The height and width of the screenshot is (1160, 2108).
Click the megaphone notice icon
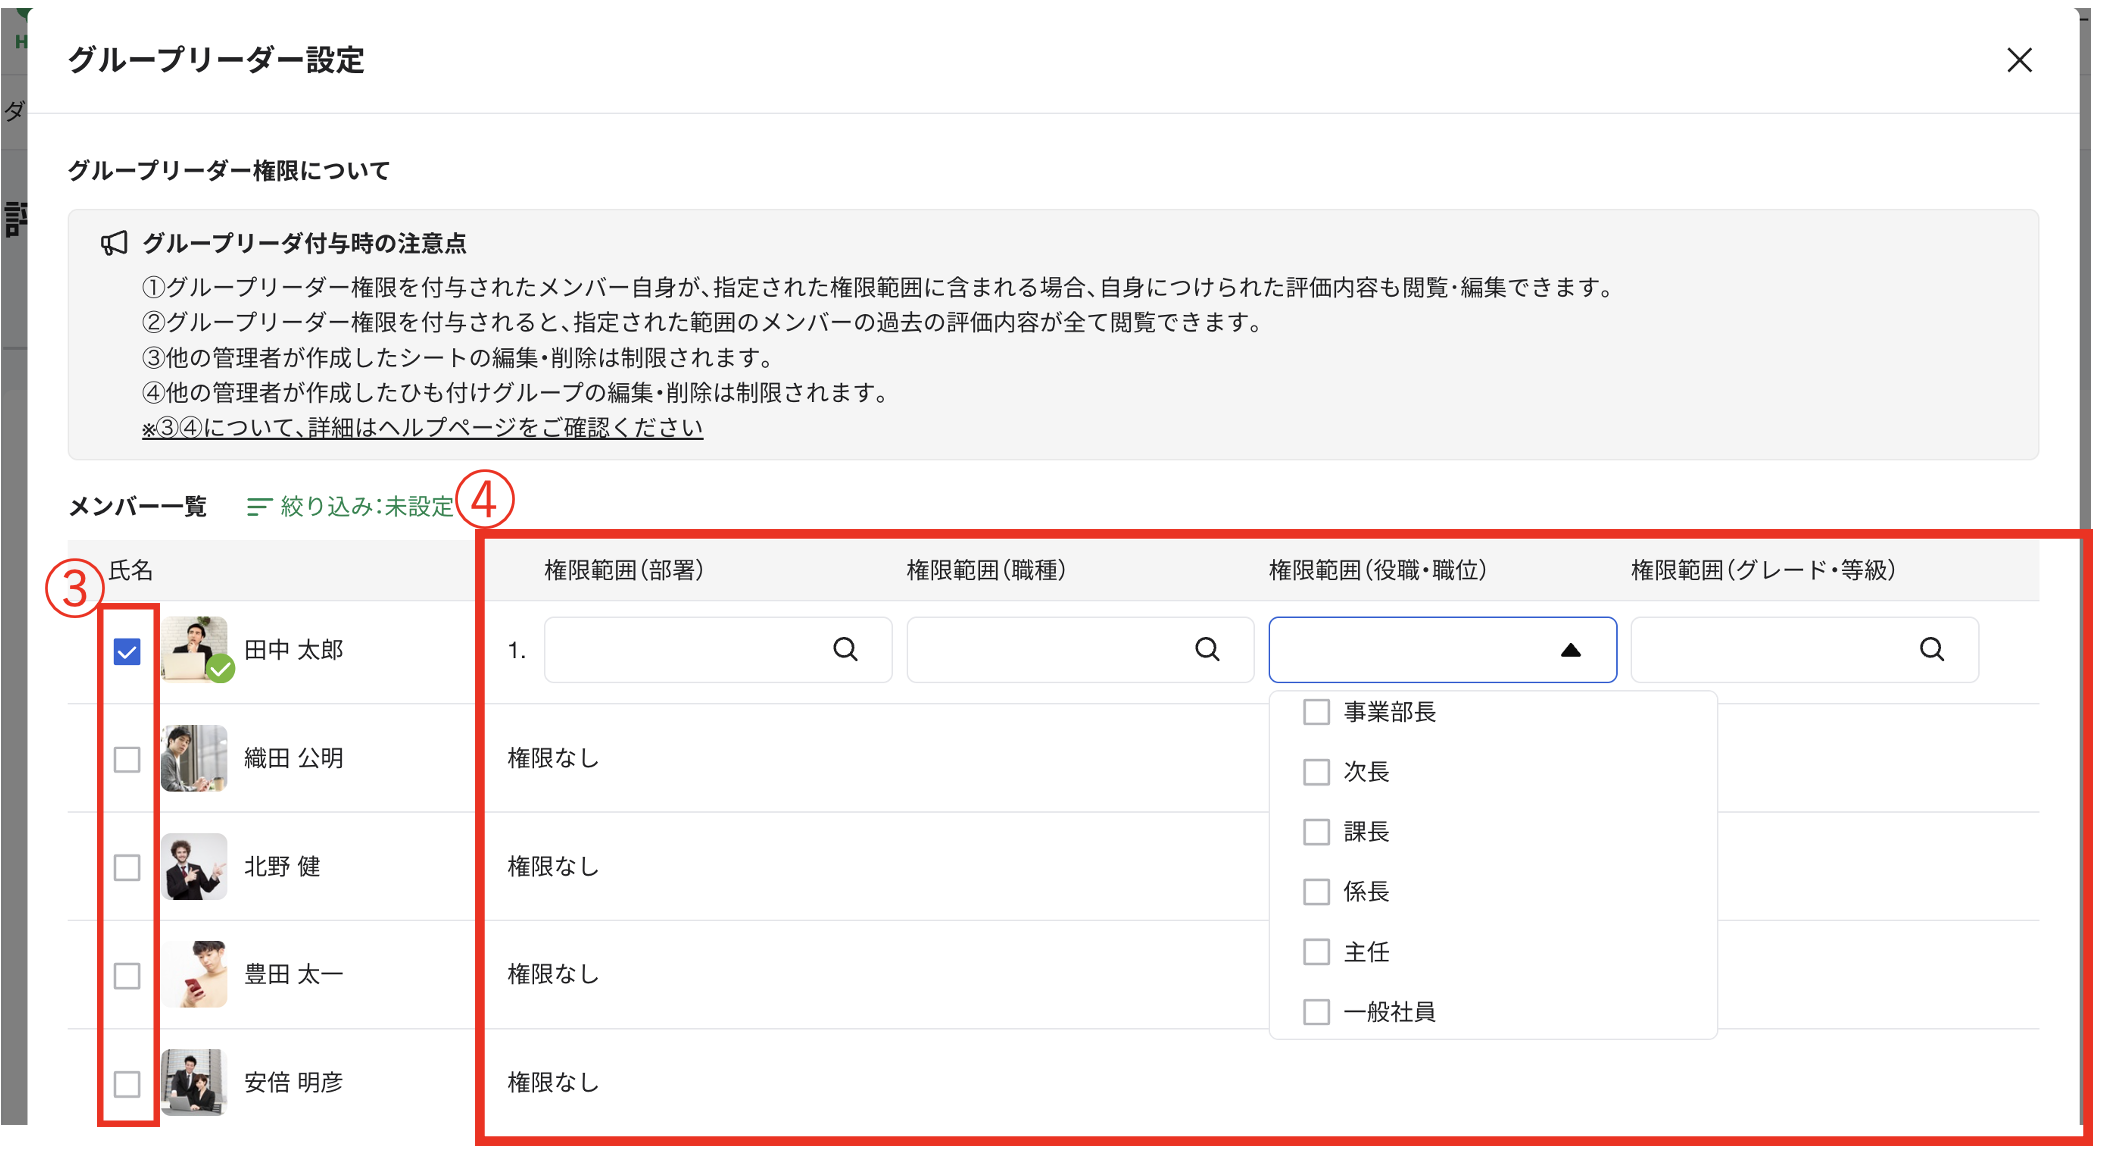tap(114, 243)
